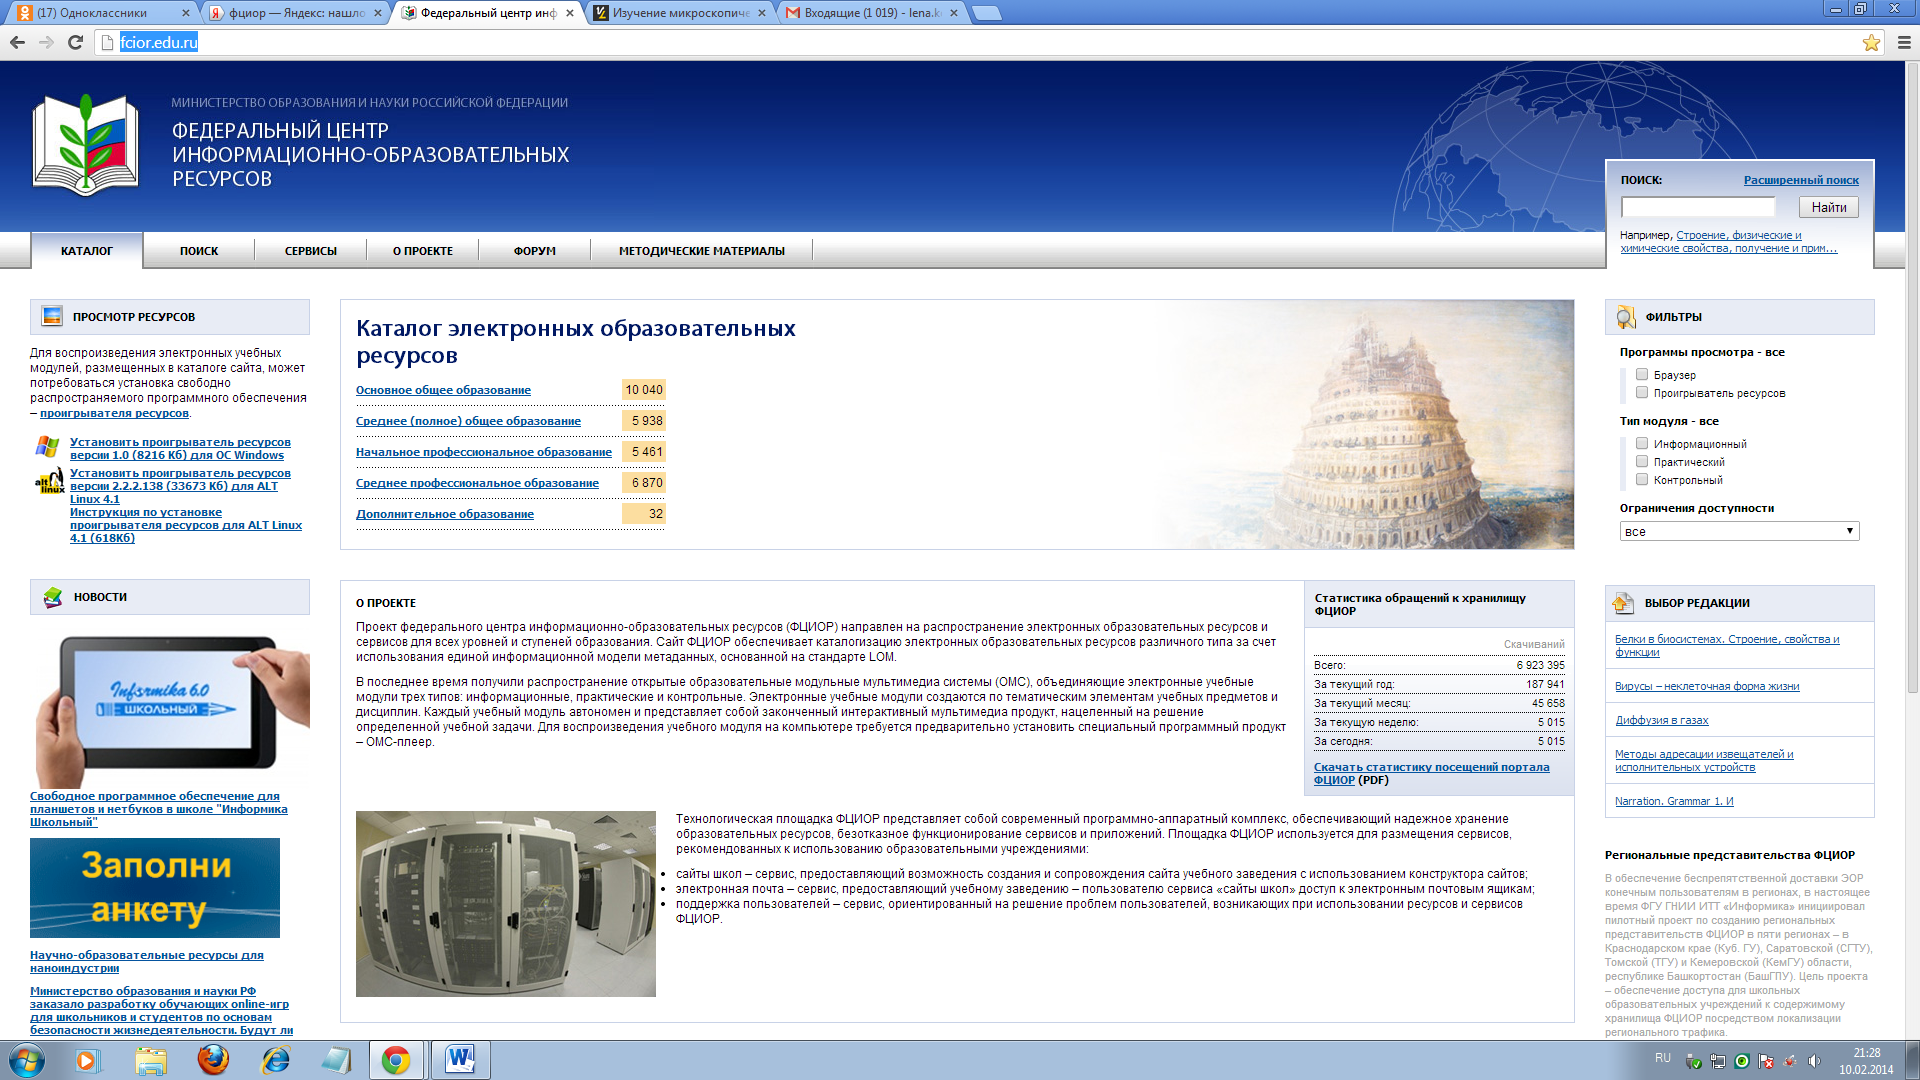This screenshot has width=1920, height=1080.
Task: Open the Chrome menu icon
Action: coord(1904,42)
